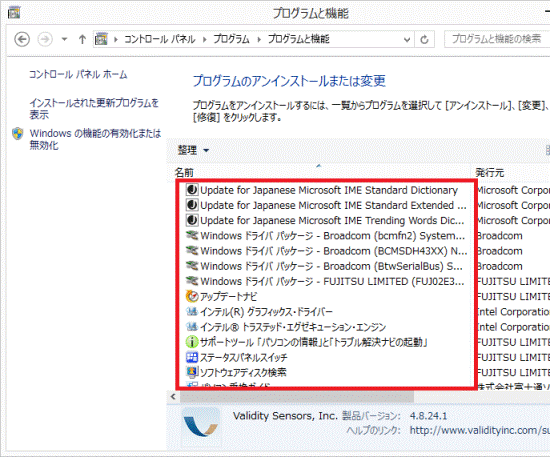
Task: Focus the プログラムと機能の検索 search box
Action: pos(497,39)
